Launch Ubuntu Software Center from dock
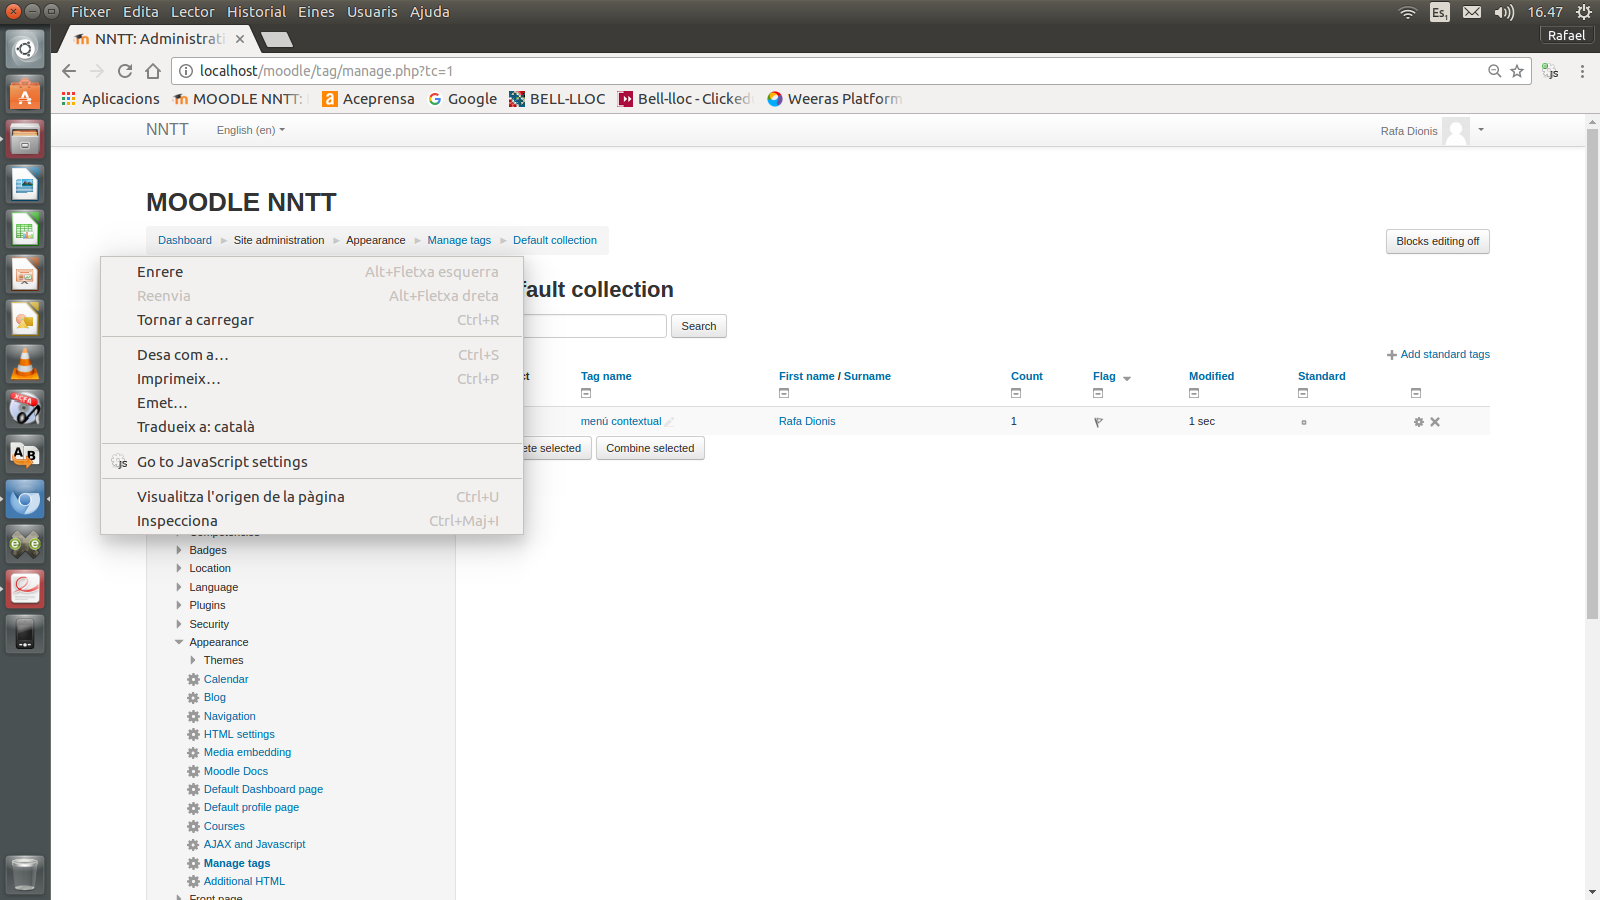Screen dimensions: 1600x900 (x=25, y=95)
